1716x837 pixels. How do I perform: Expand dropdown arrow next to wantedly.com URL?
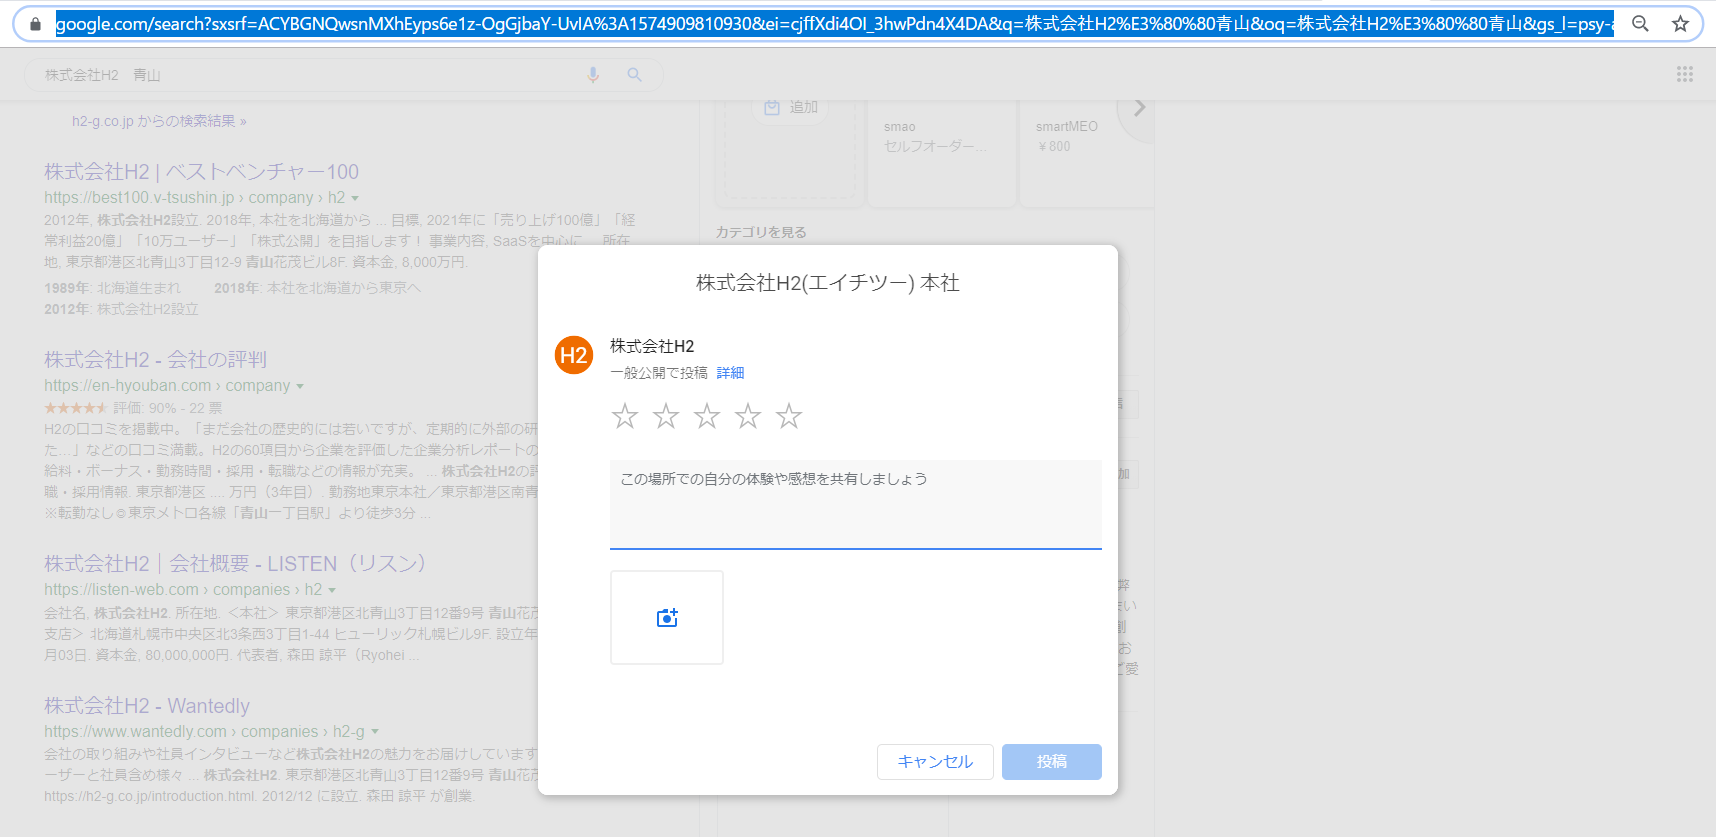tap(375, 732)
